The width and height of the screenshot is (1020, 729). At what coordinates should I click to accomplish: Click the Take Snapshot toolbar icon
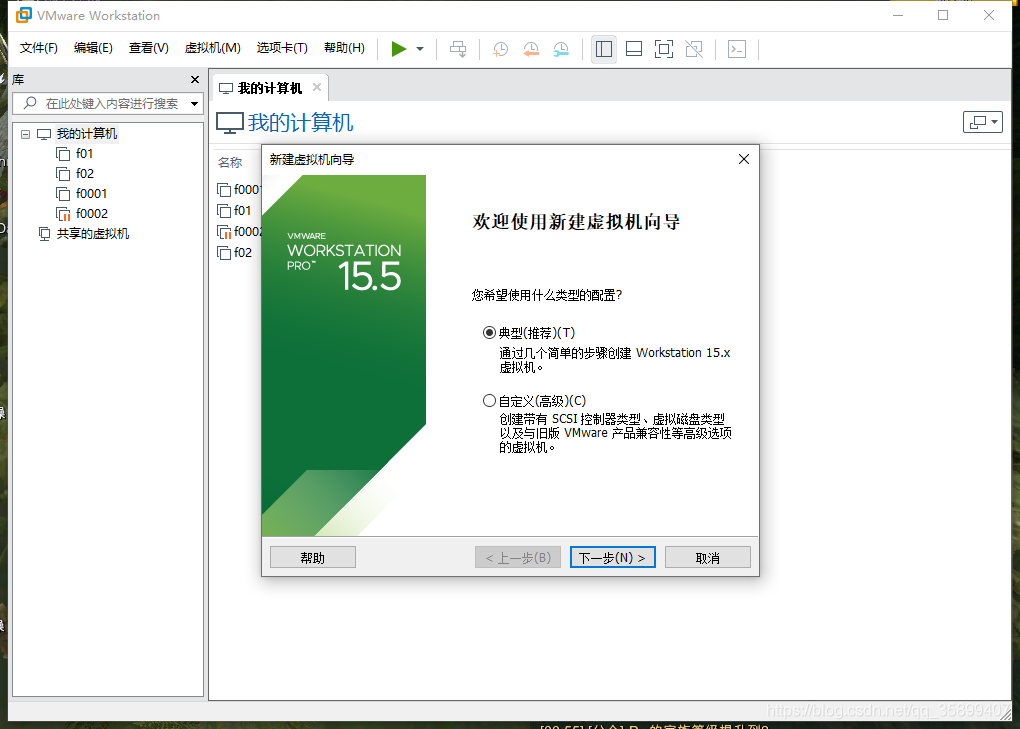point(500,49)
